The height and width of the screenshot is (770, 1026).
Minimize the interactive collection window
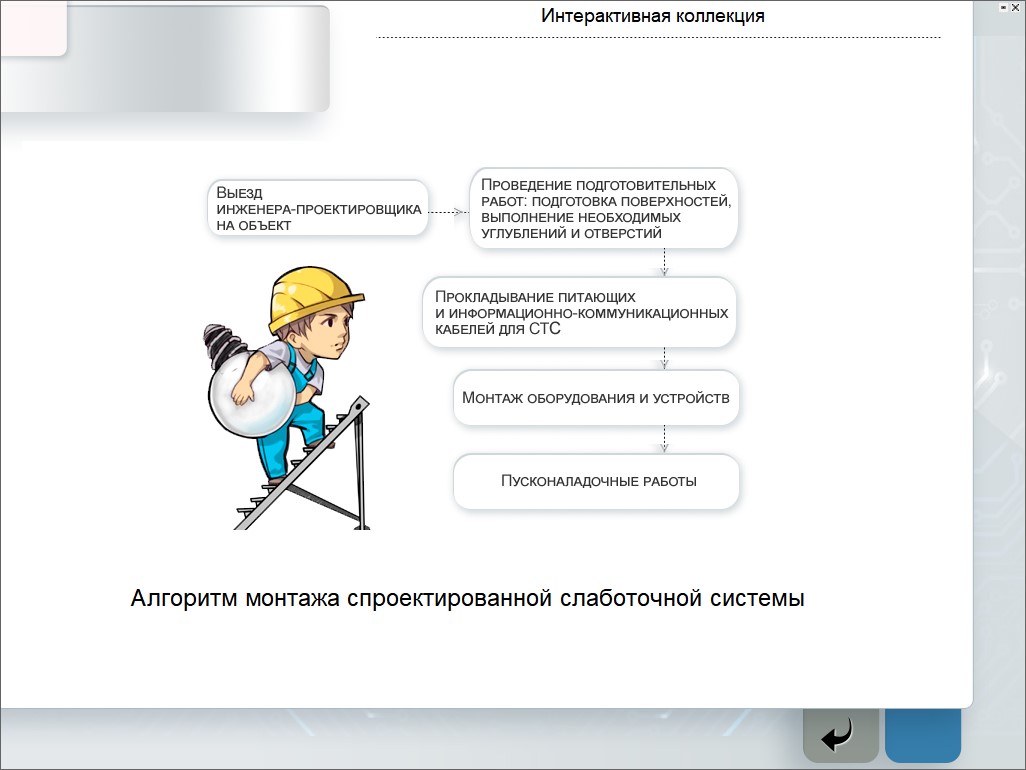click(x=1003, y=6)
